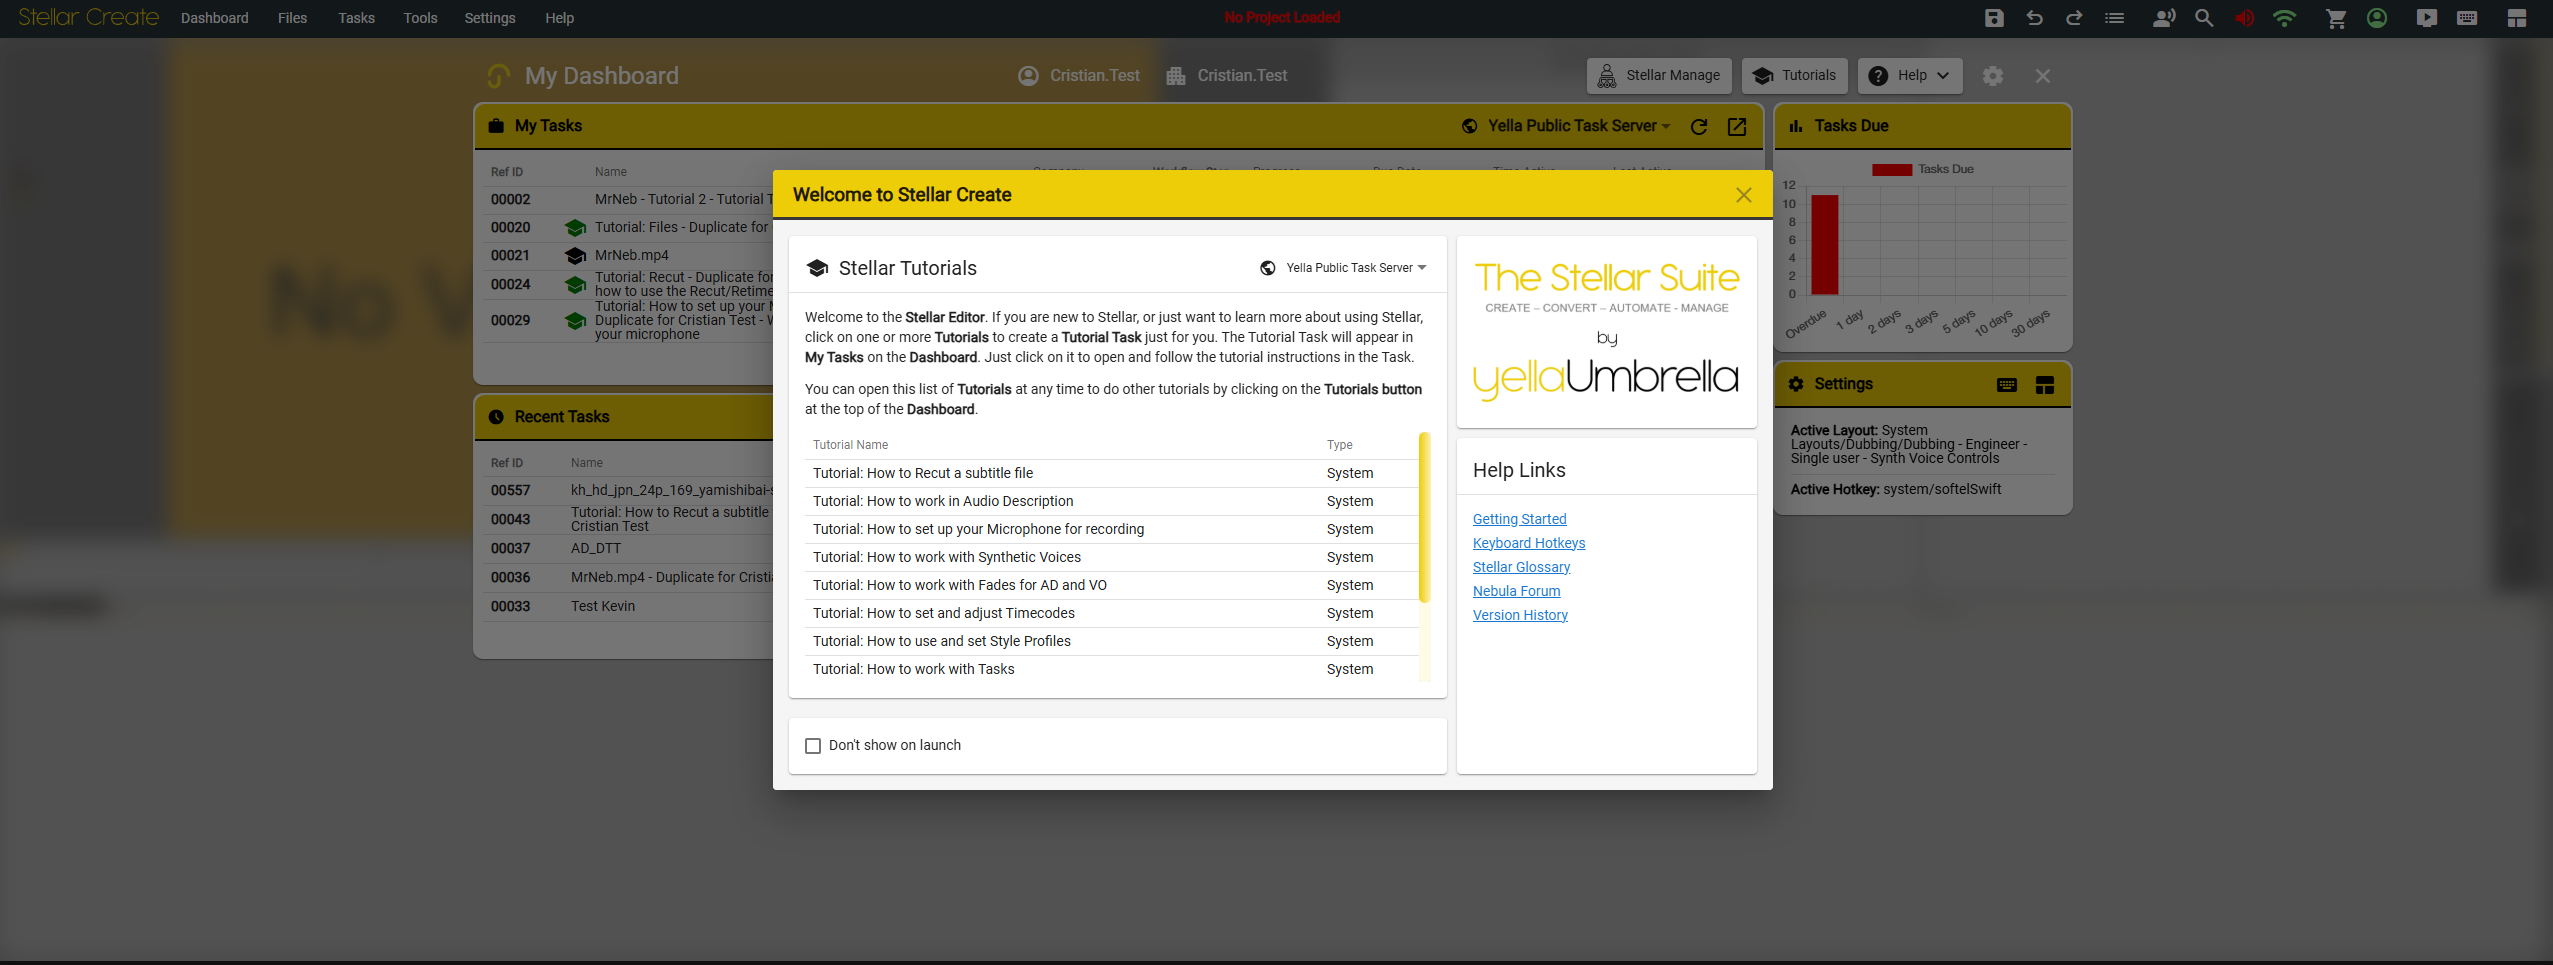Image resolution: width=2553 pixels, height=965 pixels.
Task: Enable Don't show on launch checkbox
Action: [813, 746]
